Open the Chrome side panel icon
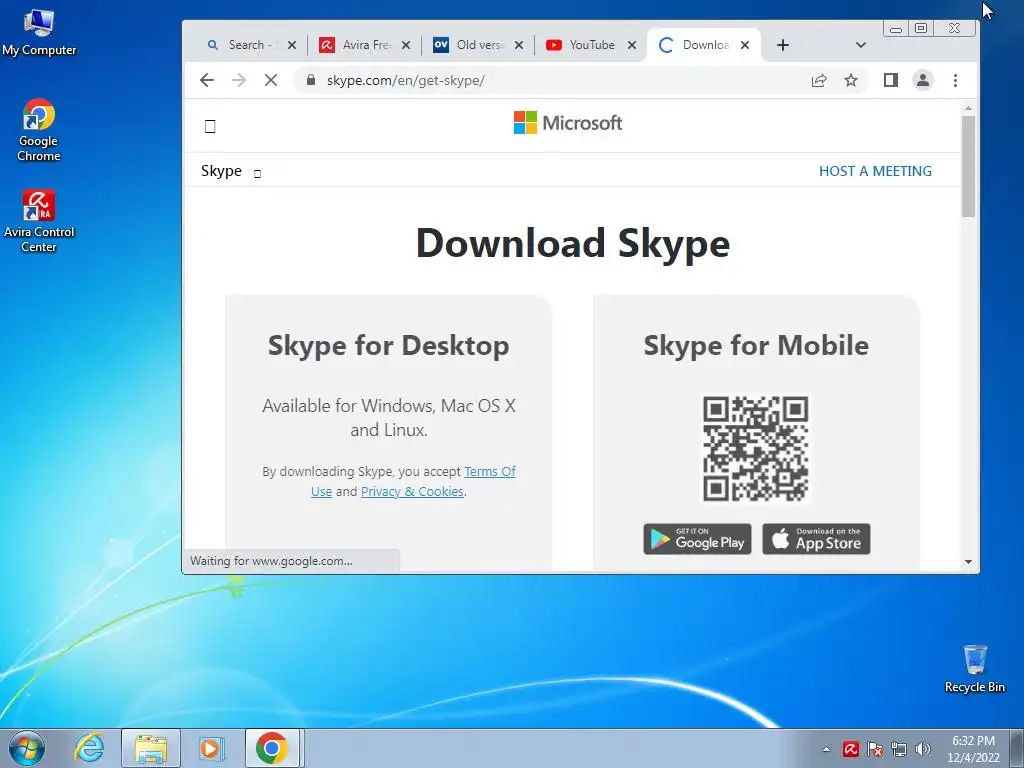This screenshot has height=768, width=1024. click(x=890, y=80)
